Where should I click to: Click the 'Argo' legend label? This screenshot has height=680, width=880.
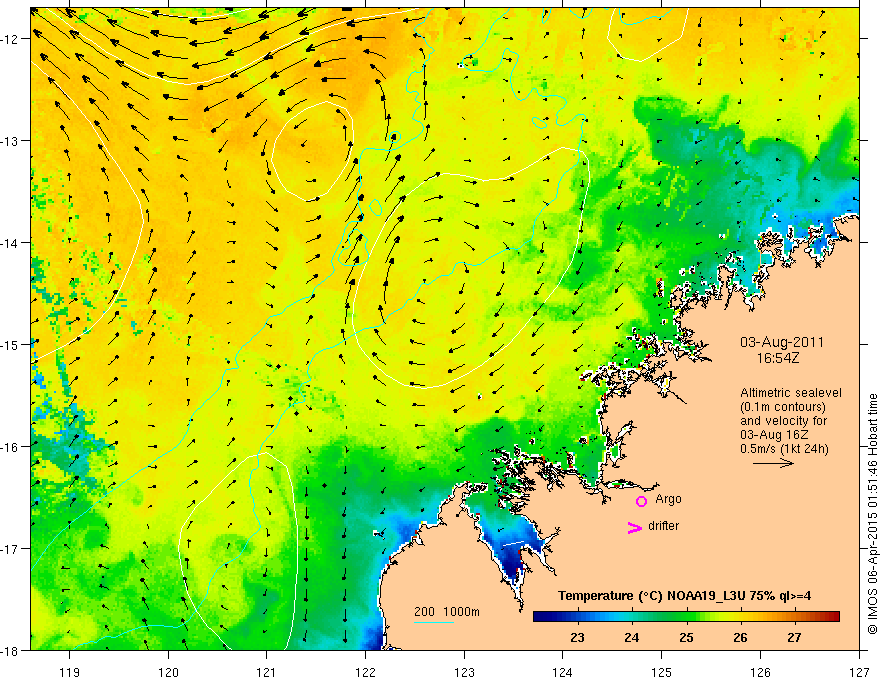point(668,499)
